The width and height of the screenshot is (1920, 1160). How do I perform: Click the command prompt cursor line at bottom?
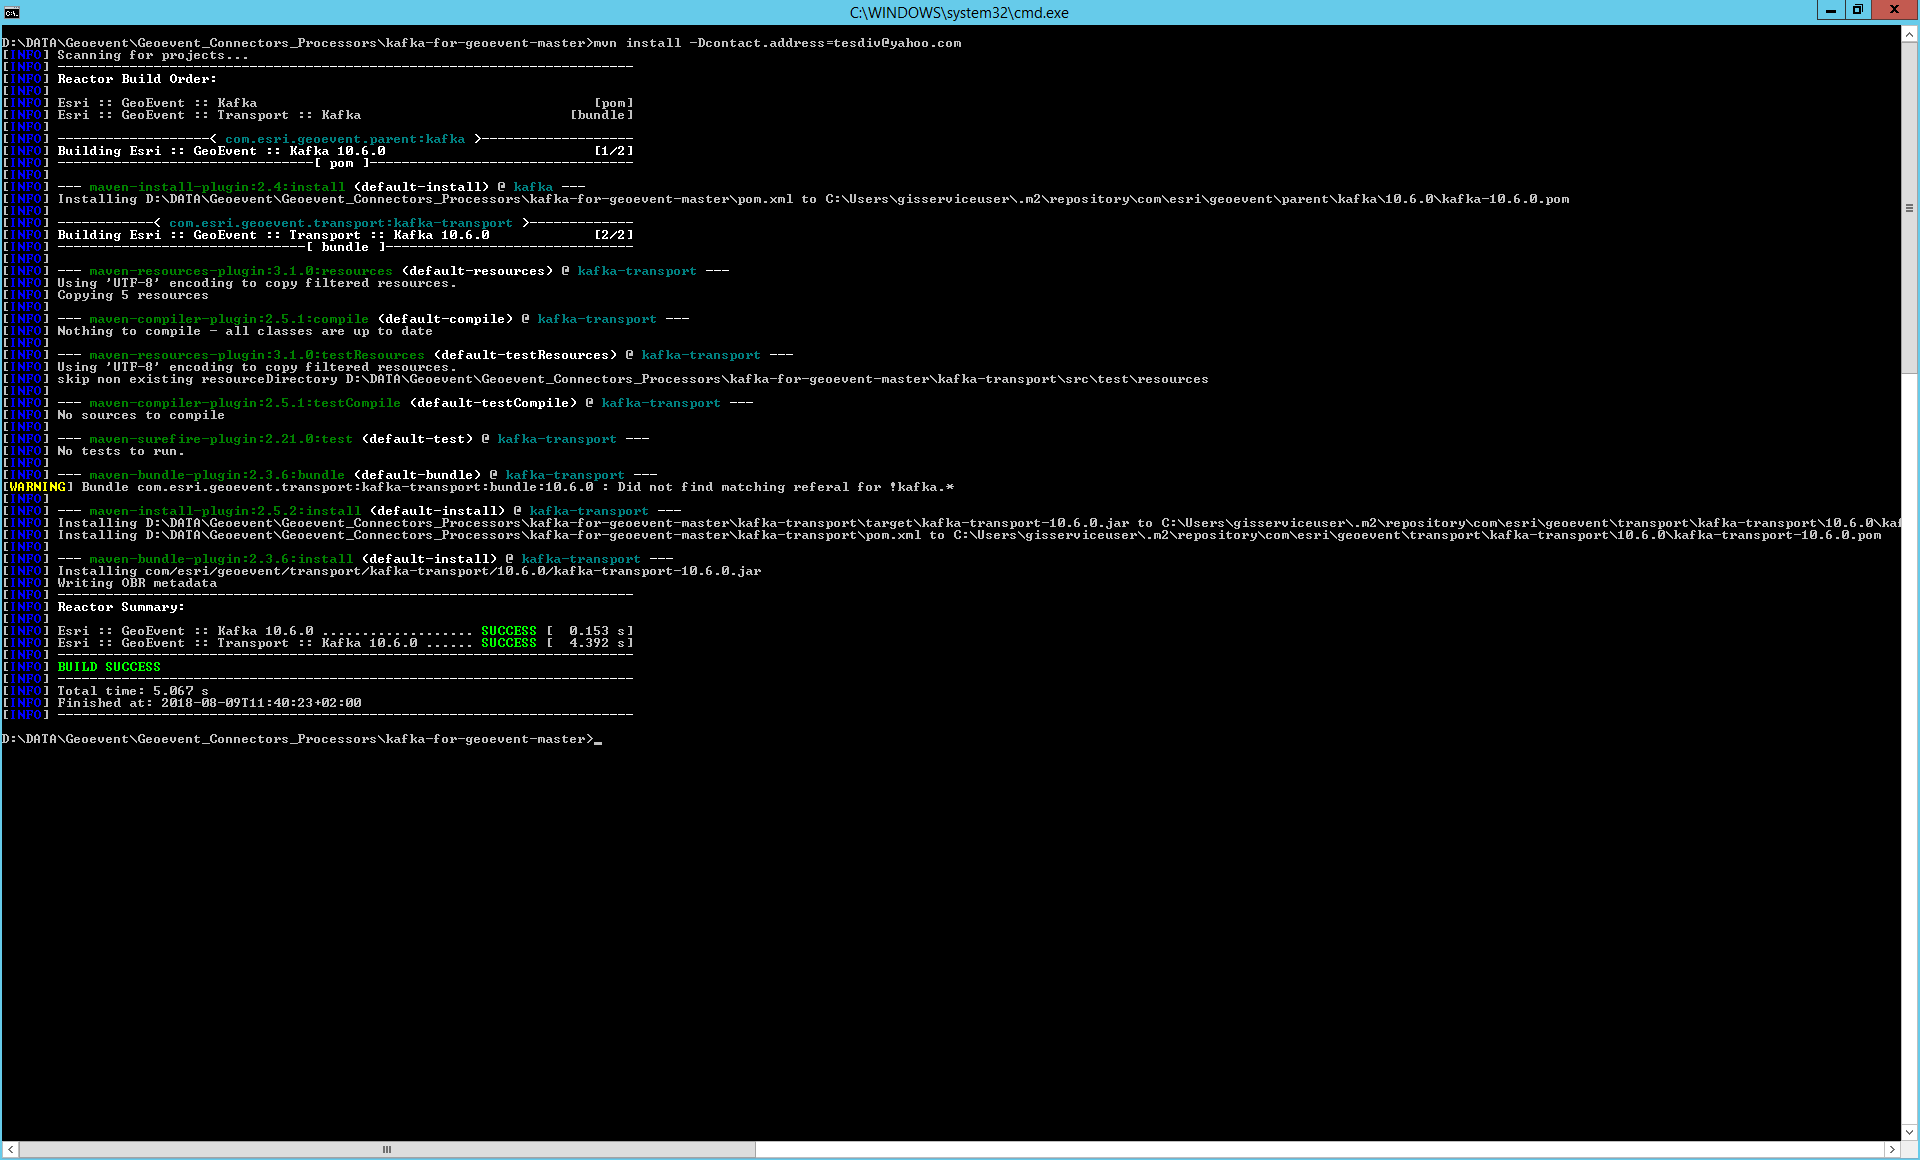click(302, 739)
